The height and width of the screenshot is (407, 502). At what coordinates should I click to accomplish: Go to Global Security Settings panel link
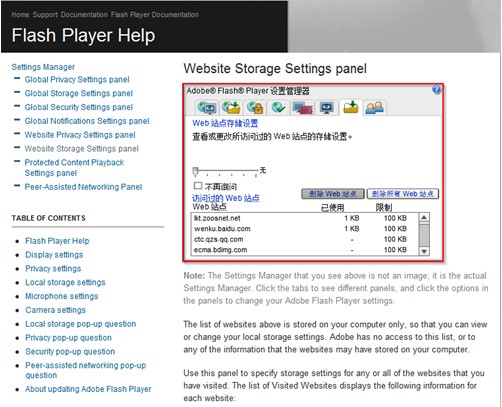coord(79,107)
